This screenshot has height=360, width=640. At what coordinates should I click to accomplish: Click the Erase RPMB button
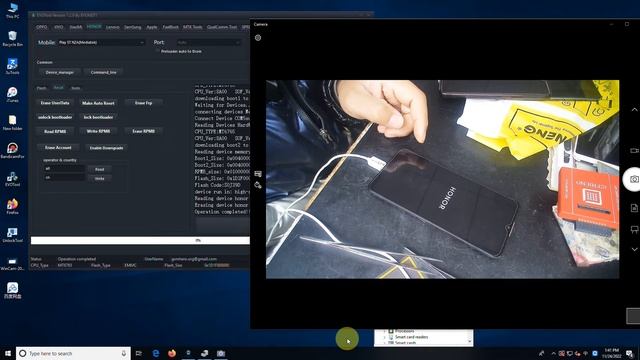tap(144, 131)
